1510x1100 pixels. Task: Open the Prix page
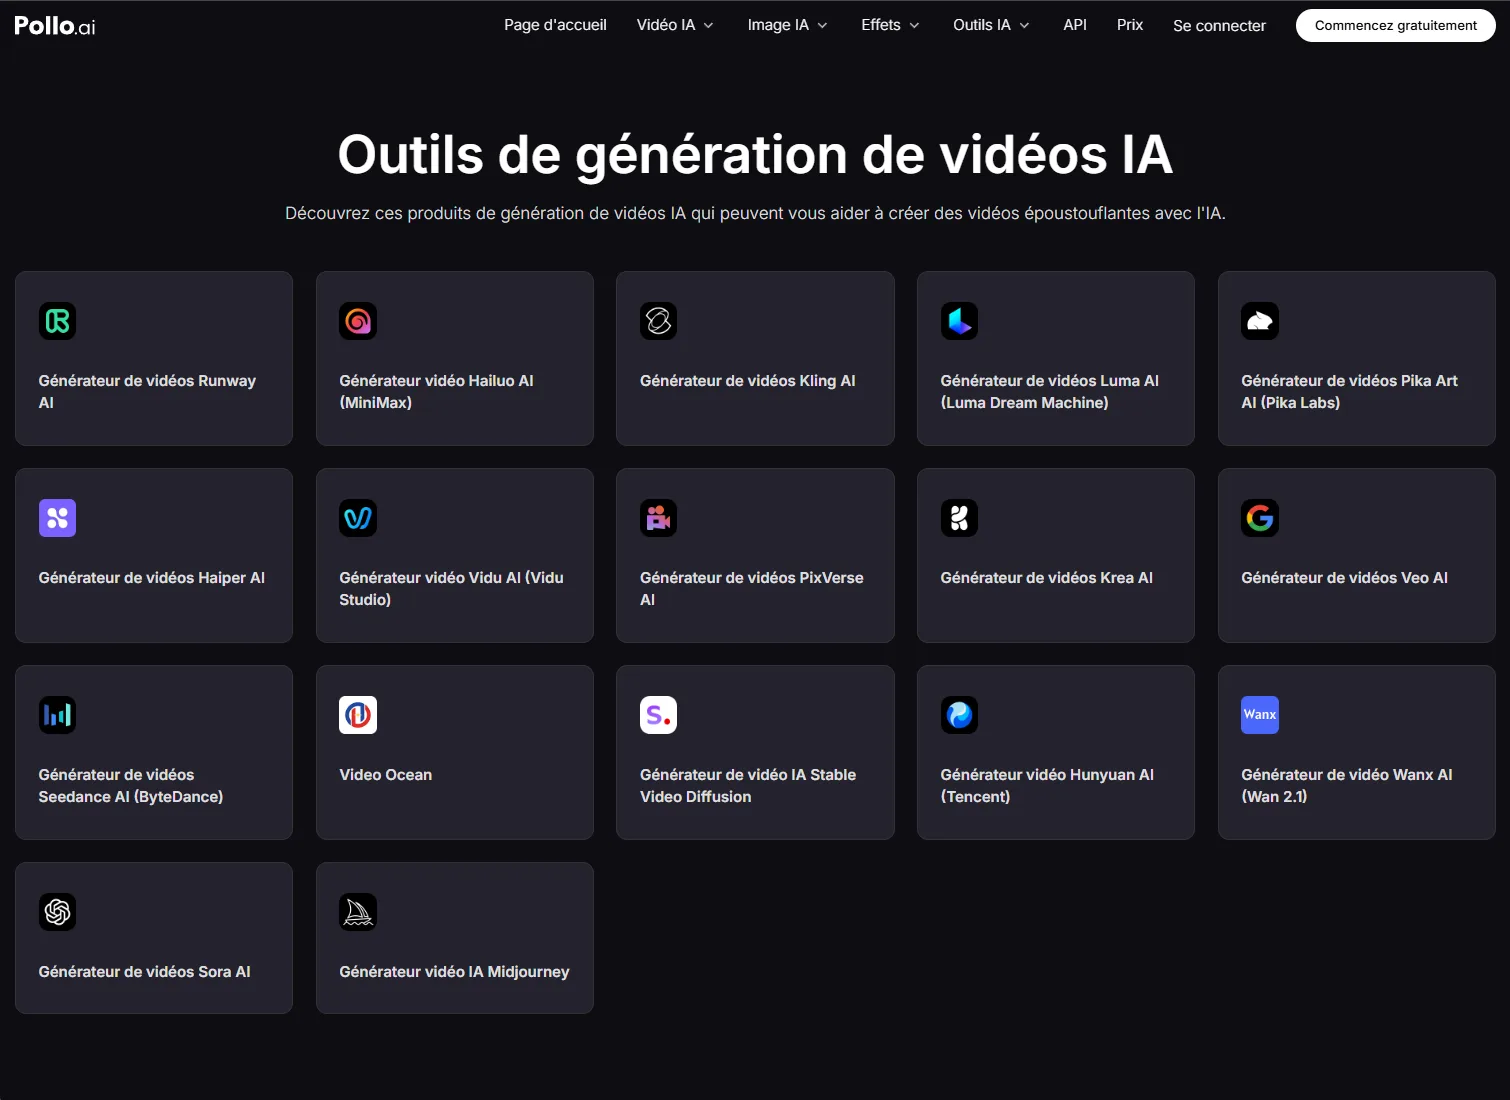click(1130, 25)
